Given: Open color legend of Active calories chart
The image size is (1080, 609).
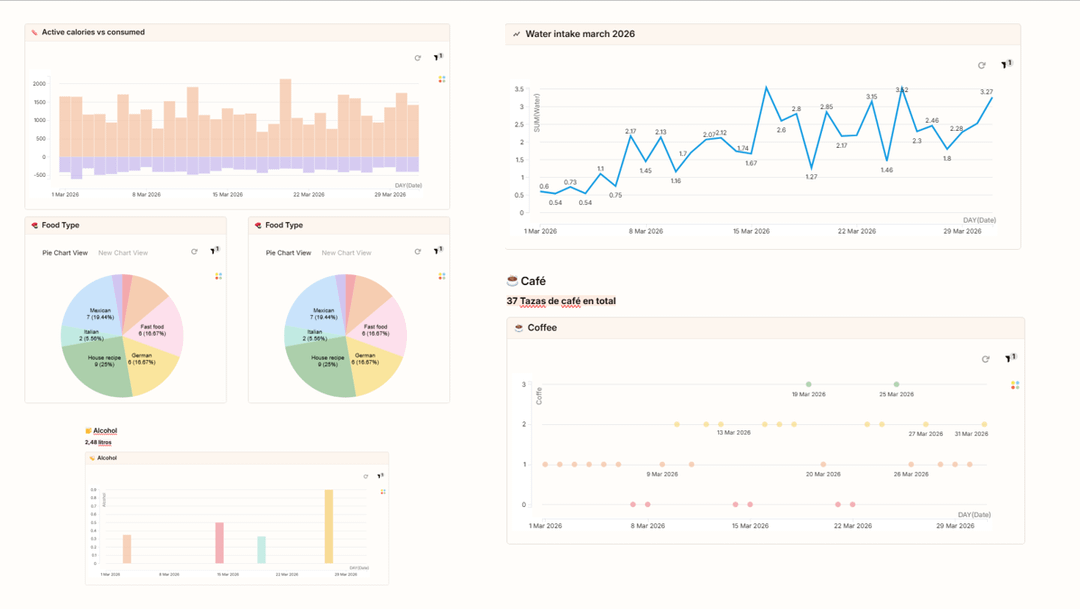Looking at the screenshot, I should [442, 79].
